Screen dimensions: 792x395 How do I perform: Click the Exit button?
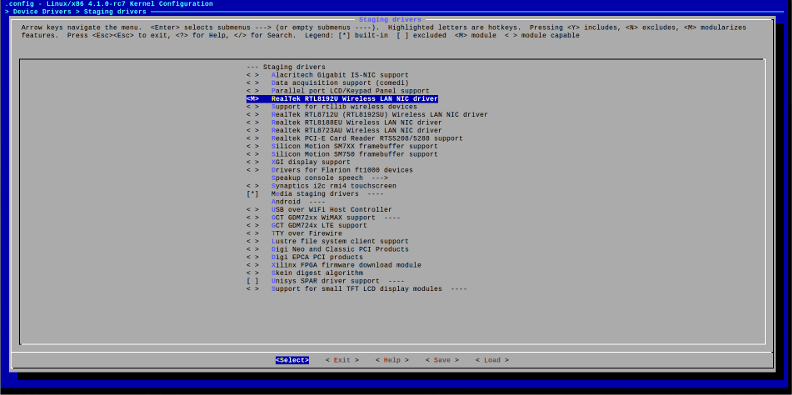click(342, 360)
